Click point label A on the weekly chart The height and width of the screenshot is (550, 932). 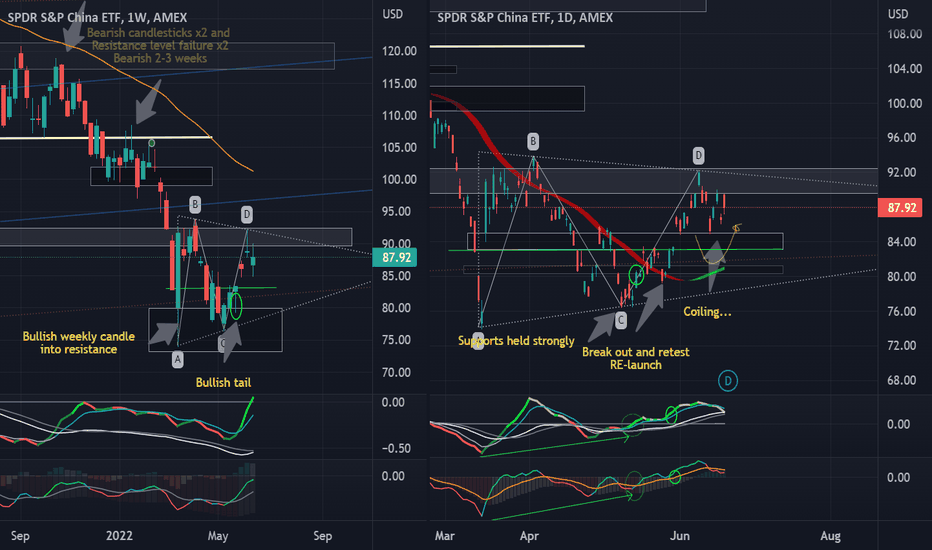pos(177,359)
